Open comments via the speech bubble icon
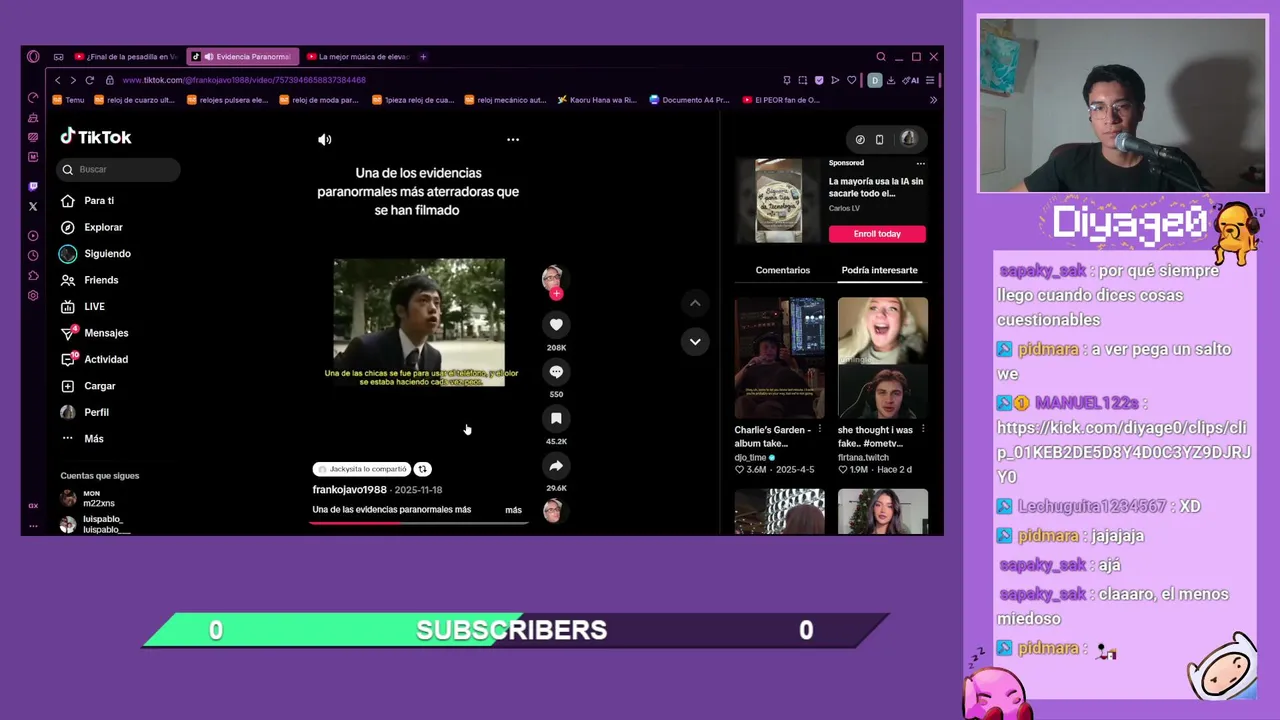The width and height of the screenshot is (1280, 720). (556, 372)
